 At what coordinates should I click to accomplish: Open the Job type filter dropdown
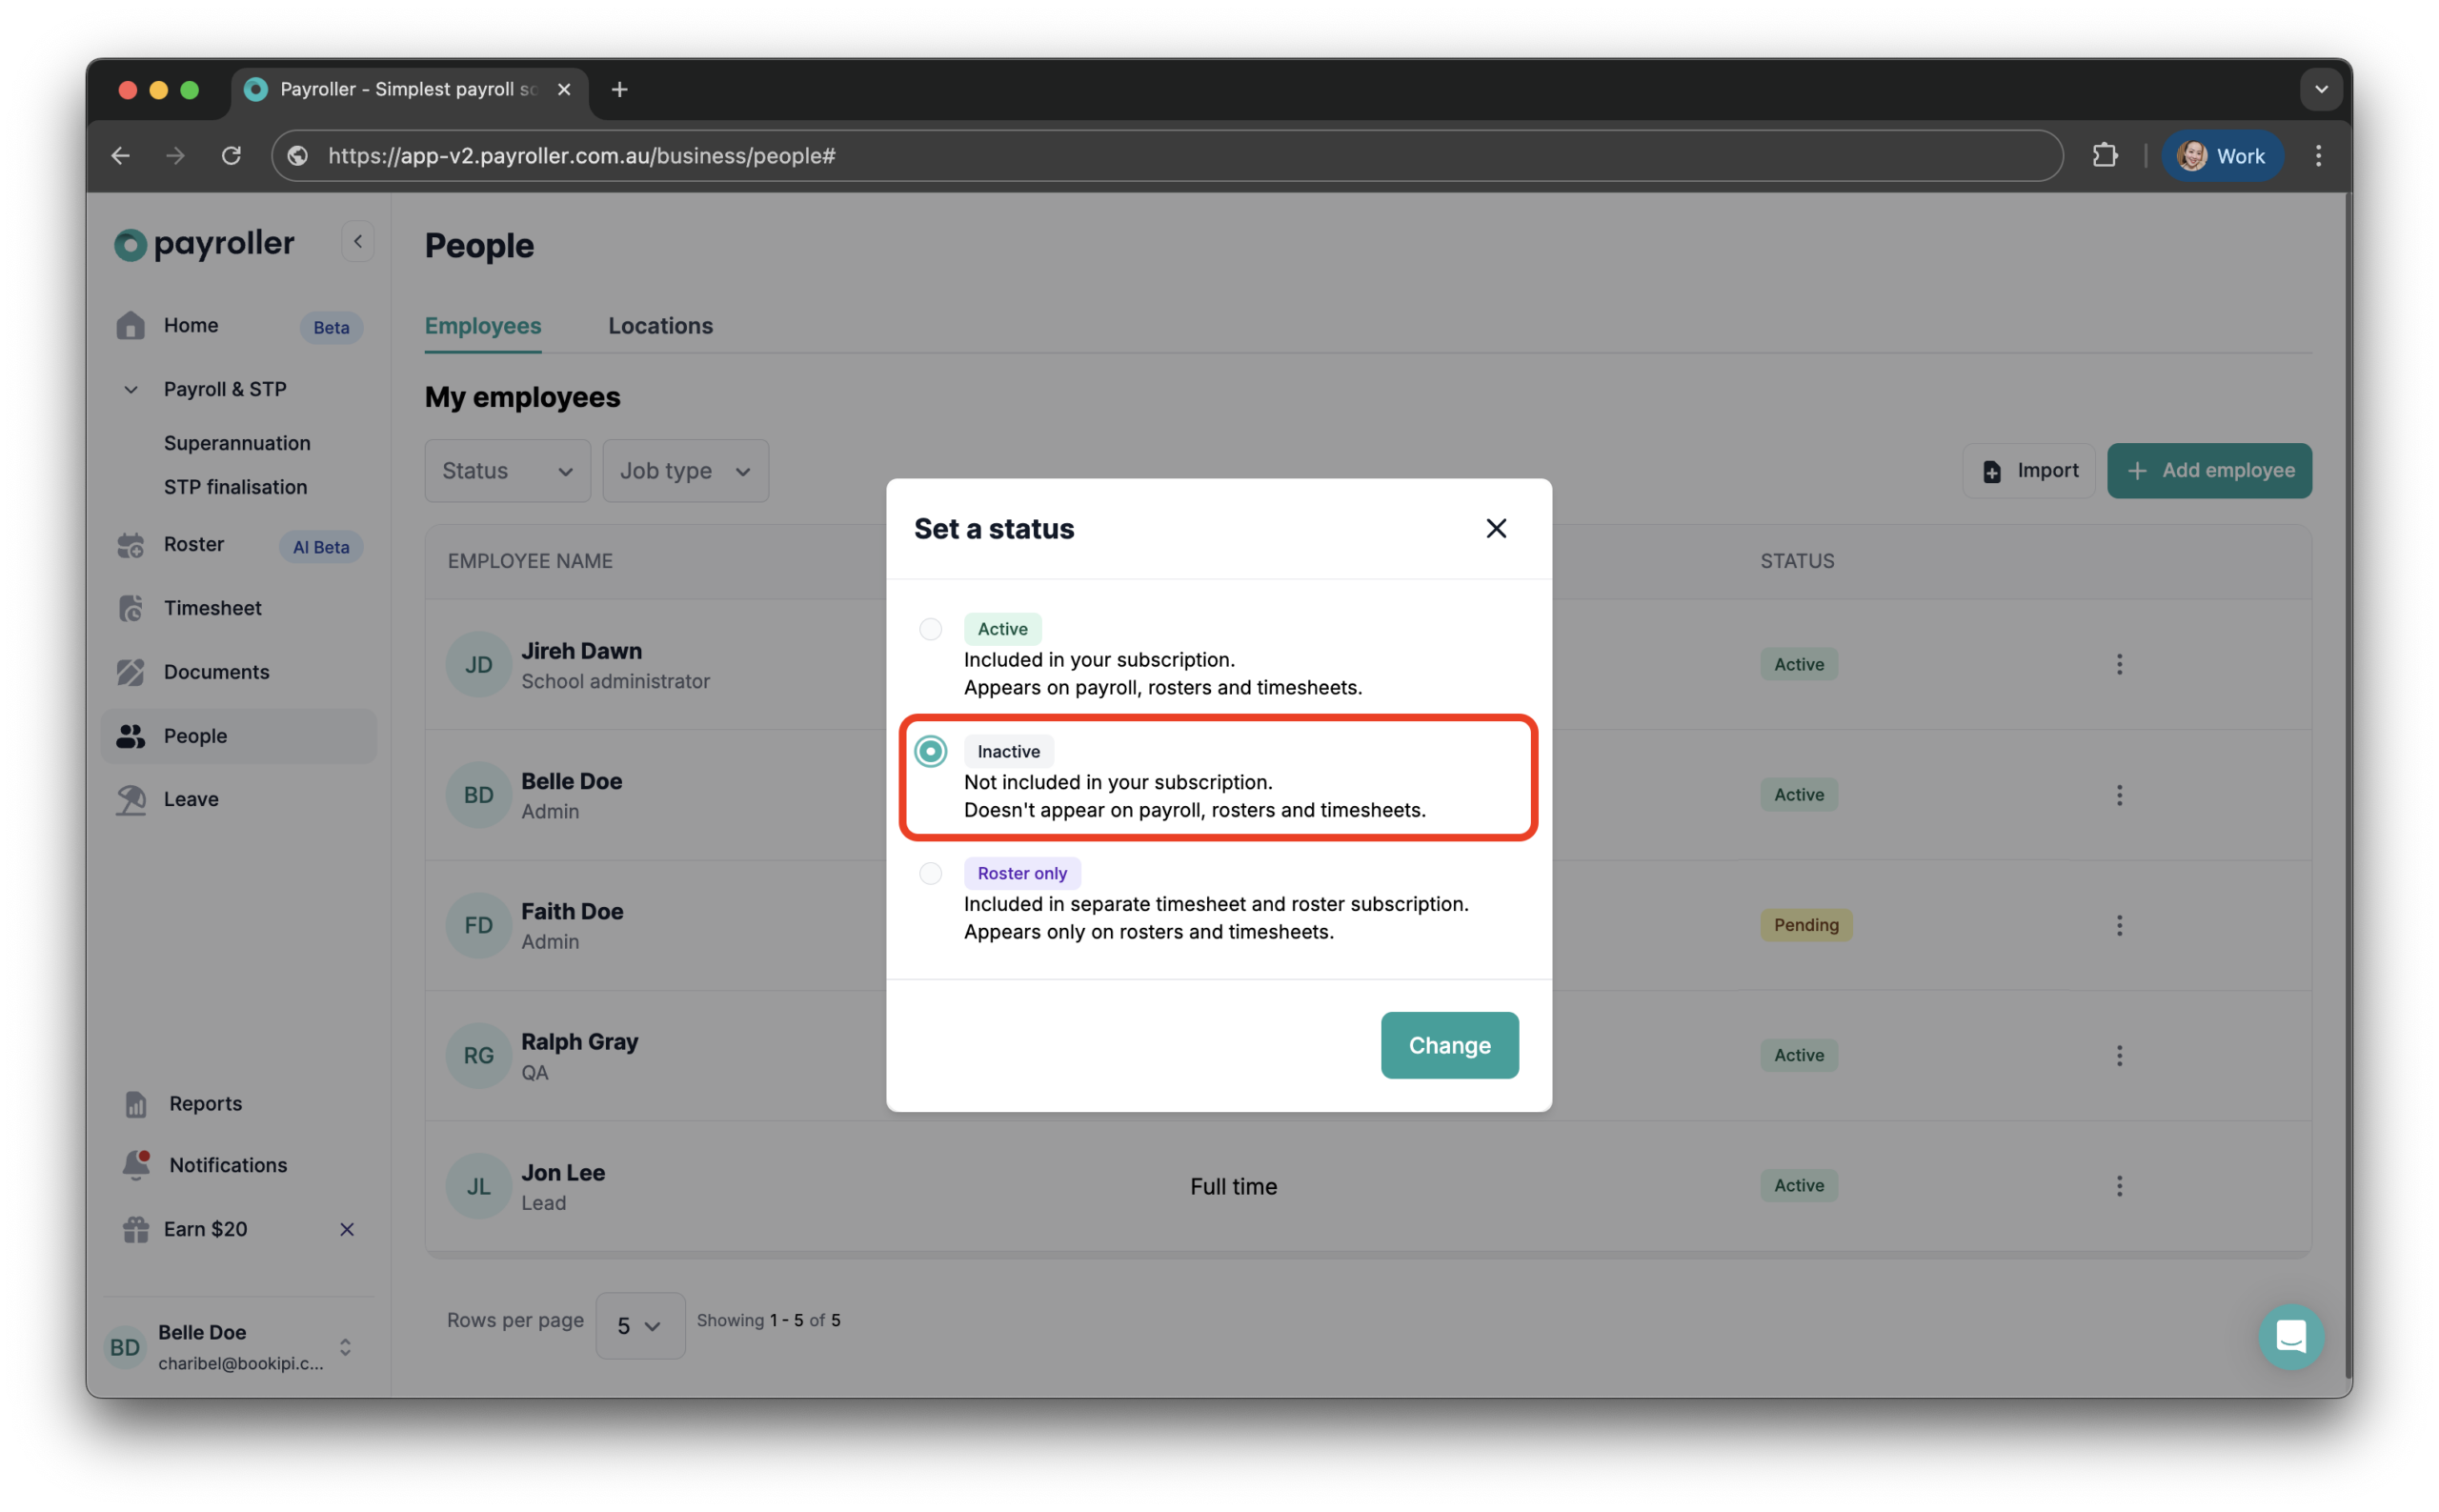(x=684, y=470)
